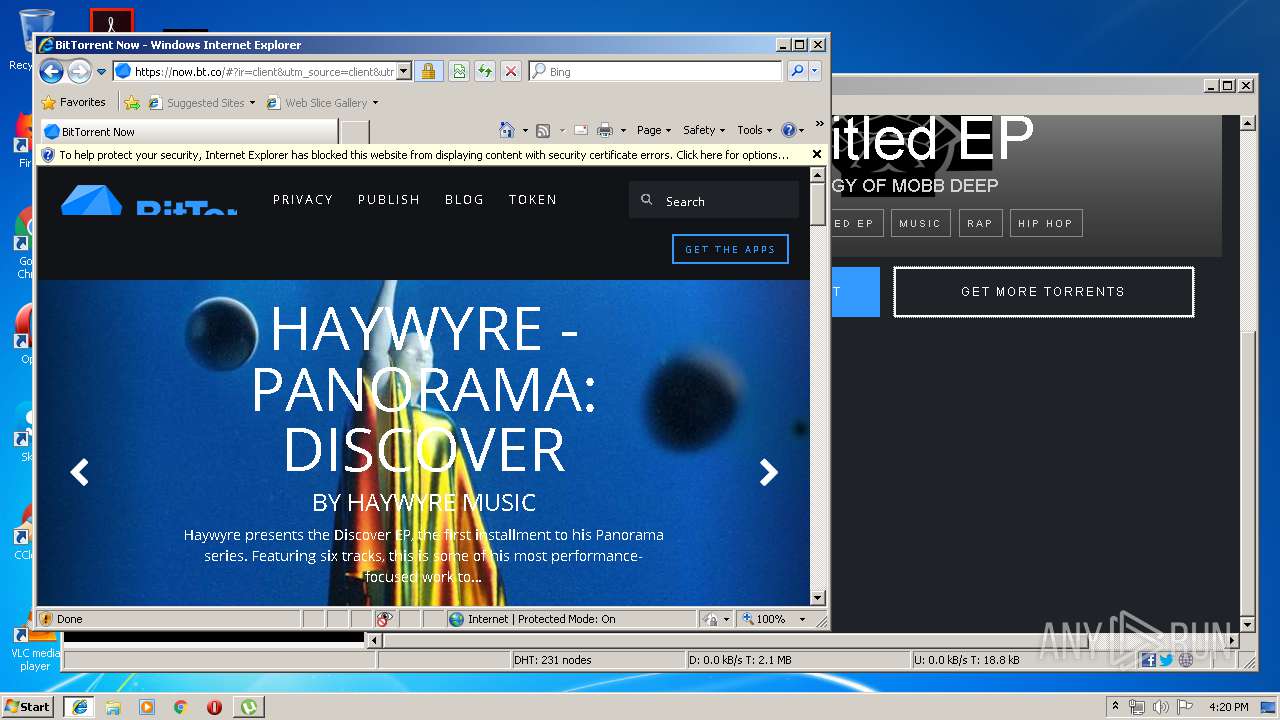Click the Twitter icon in uTorrent status bar

(1166, 660)
